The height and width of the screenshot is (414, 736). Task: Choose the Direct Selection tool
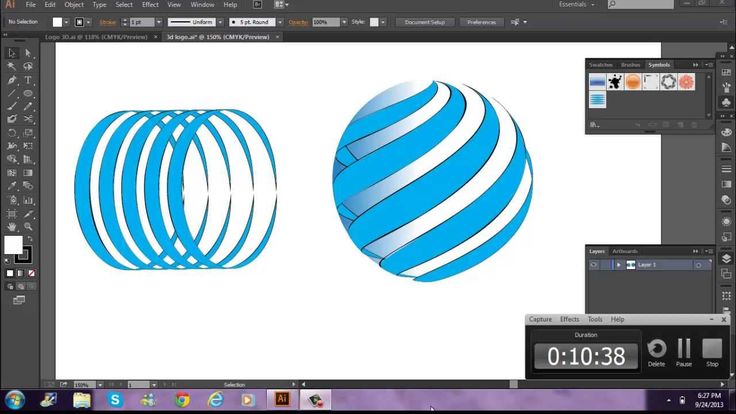[x=28, y=53]
